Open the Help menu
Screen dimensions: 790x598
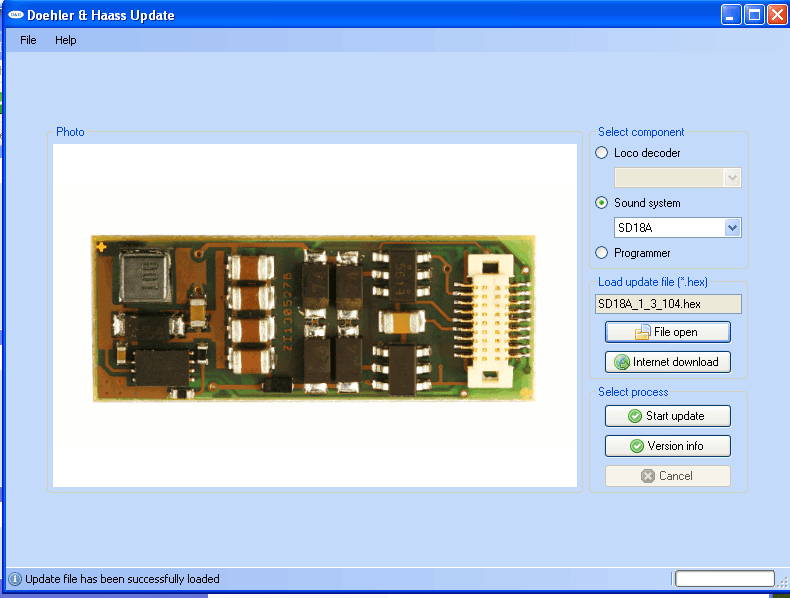65,40
